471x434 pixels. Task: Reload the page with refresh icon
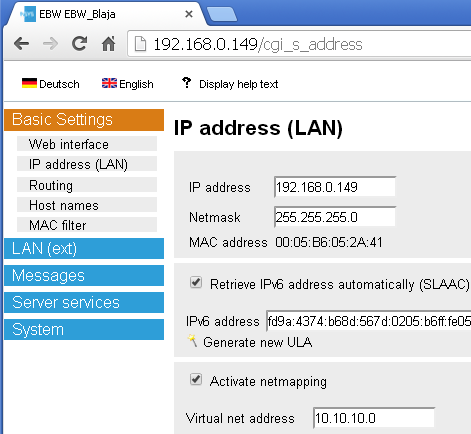pos(80,43)
